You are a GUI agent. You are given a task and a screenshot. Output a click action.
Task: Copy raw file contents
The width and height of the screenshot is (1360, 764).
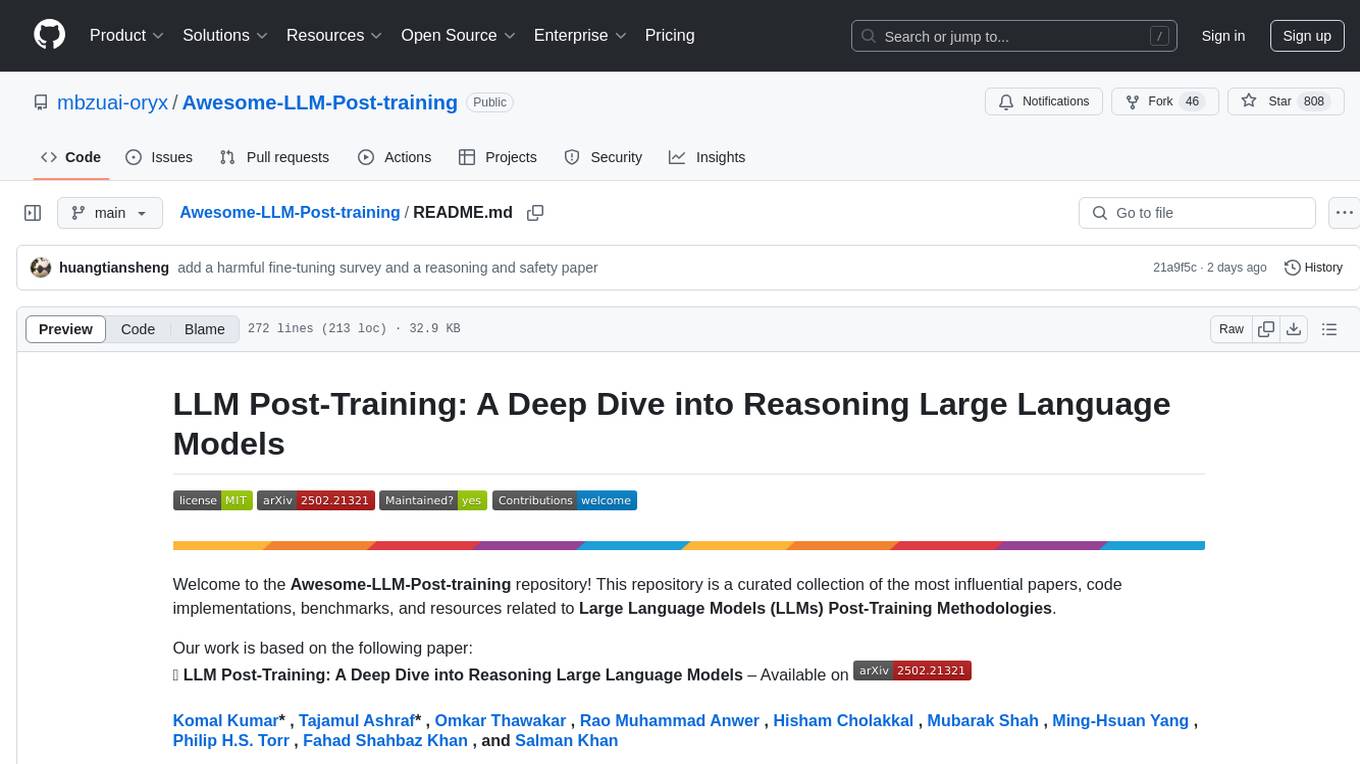[1267, 329]
